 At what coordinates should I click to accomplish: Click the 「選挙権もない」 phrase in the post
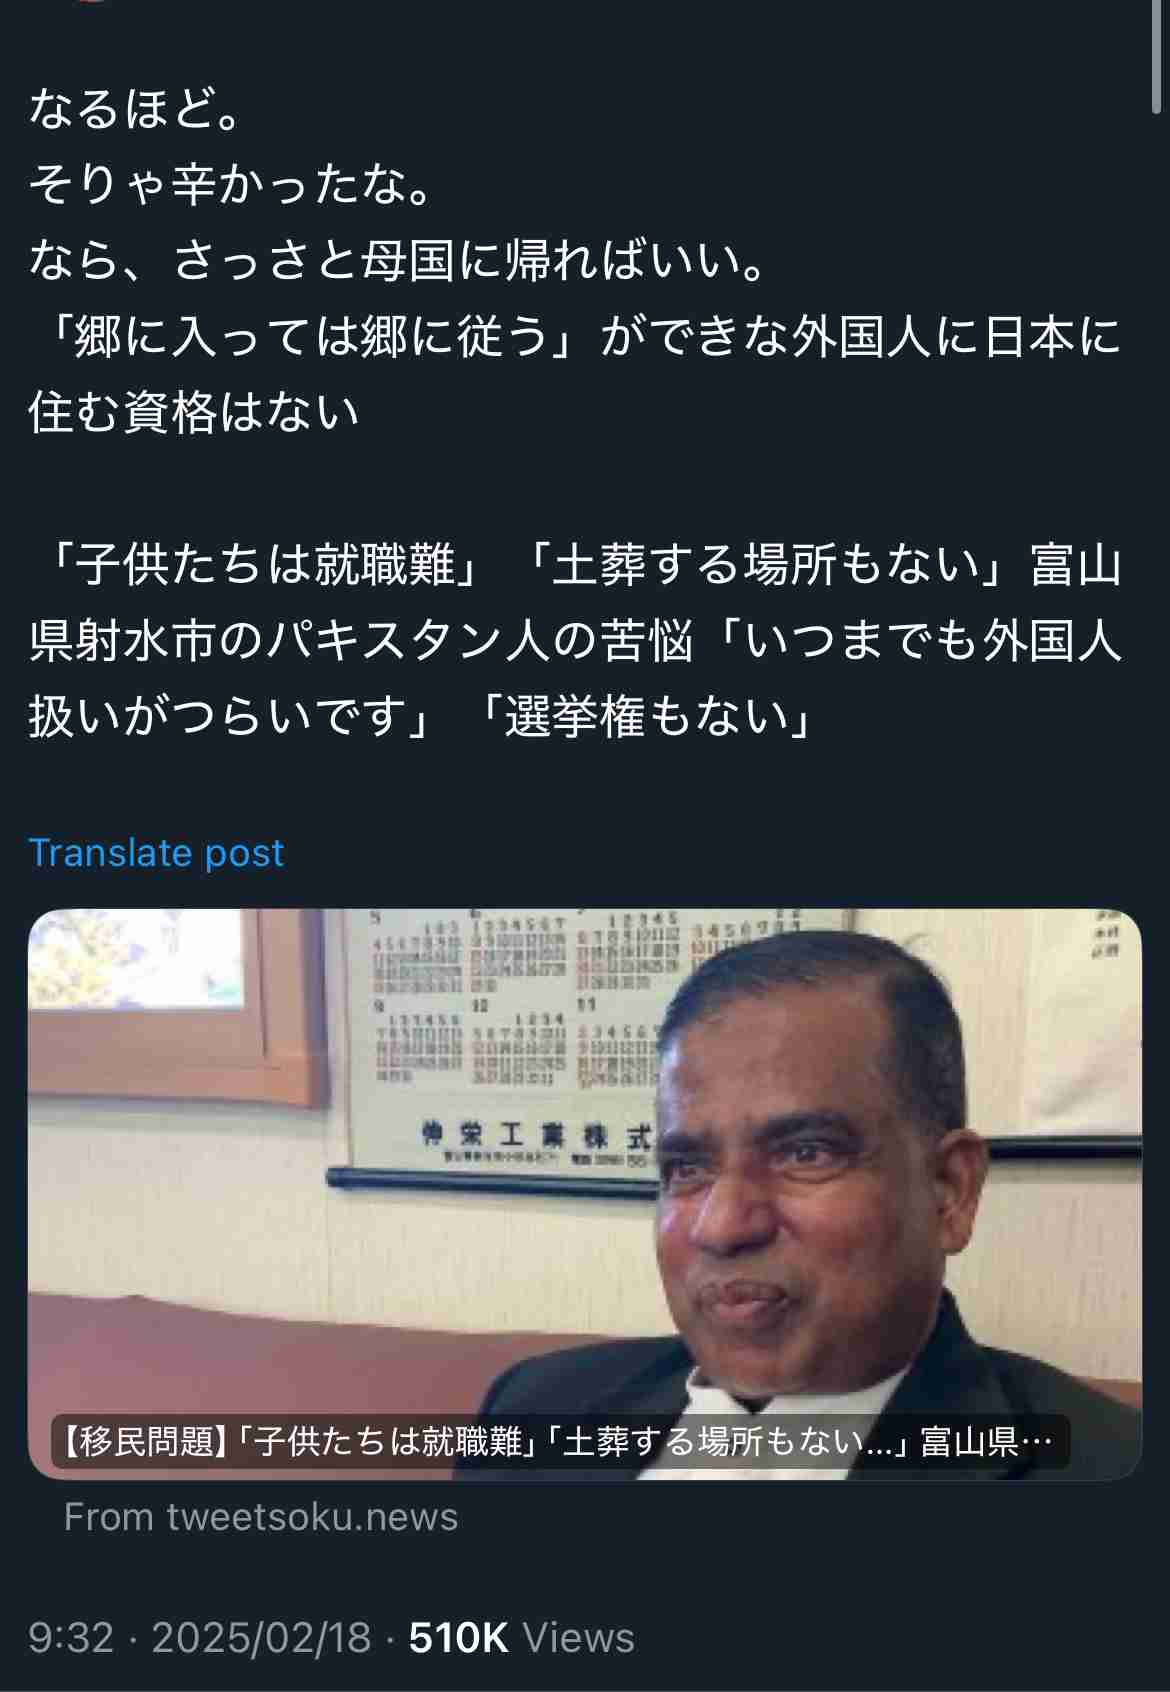tap(645, 718)
